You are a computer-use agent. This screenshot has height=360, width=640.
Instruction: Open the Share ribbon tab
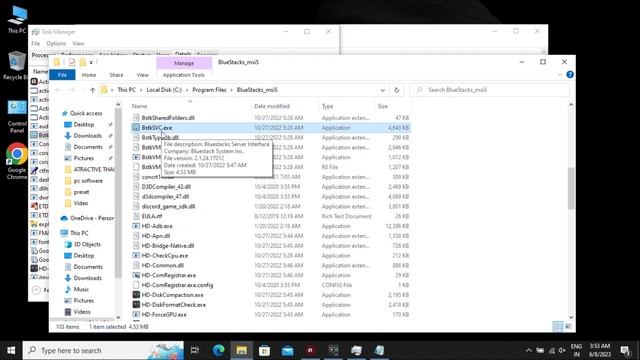pyautogui.click(x=116, y=75)
